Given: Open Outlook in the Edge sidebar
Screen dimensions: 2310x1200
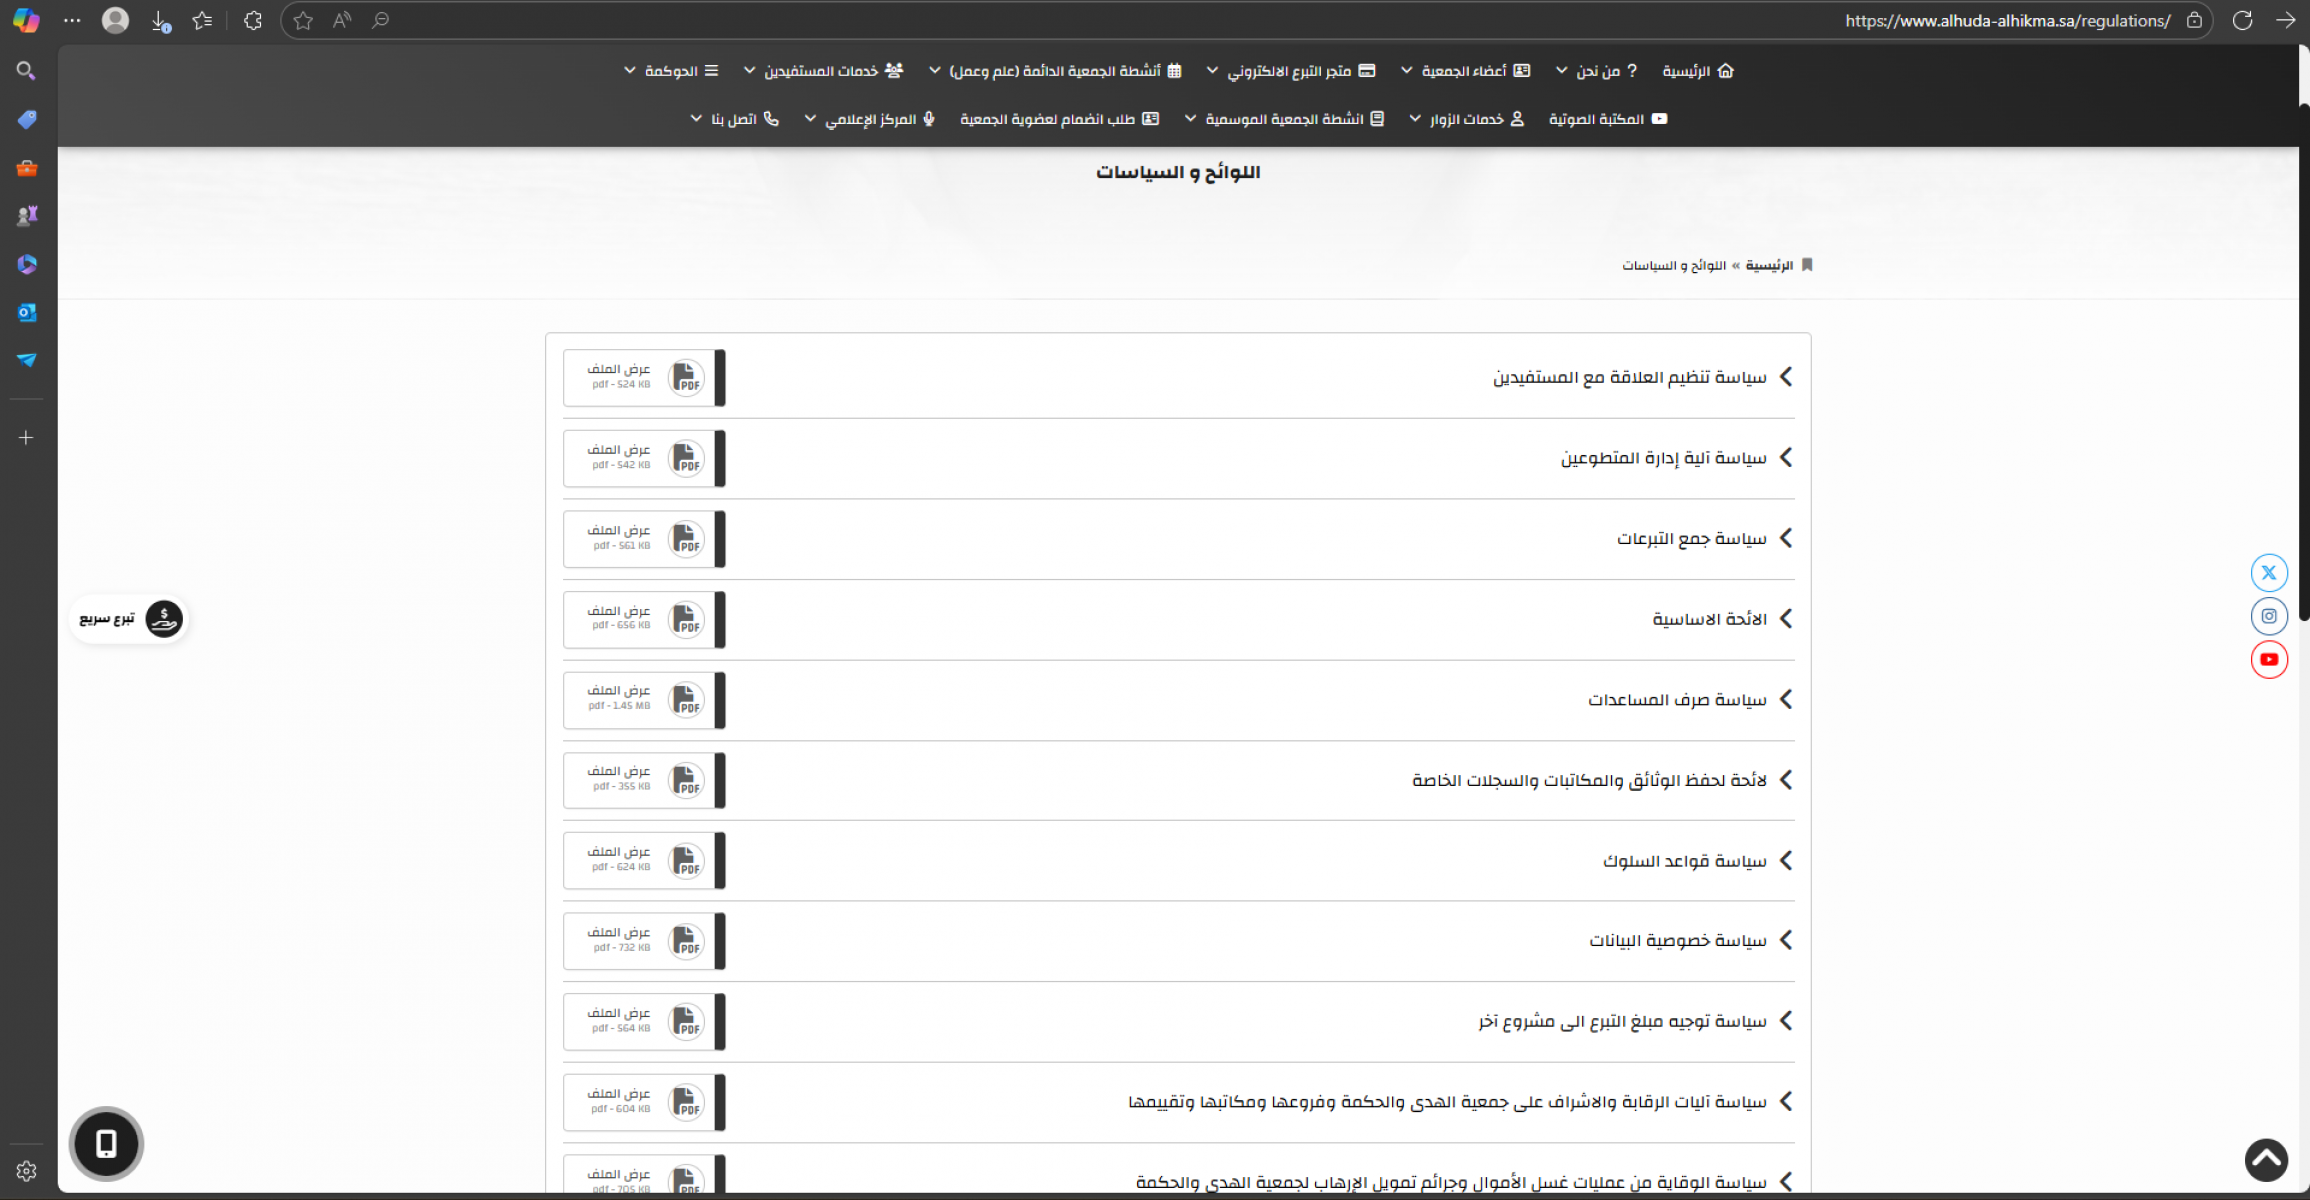Looking at the screenshot, I should 27,312.
